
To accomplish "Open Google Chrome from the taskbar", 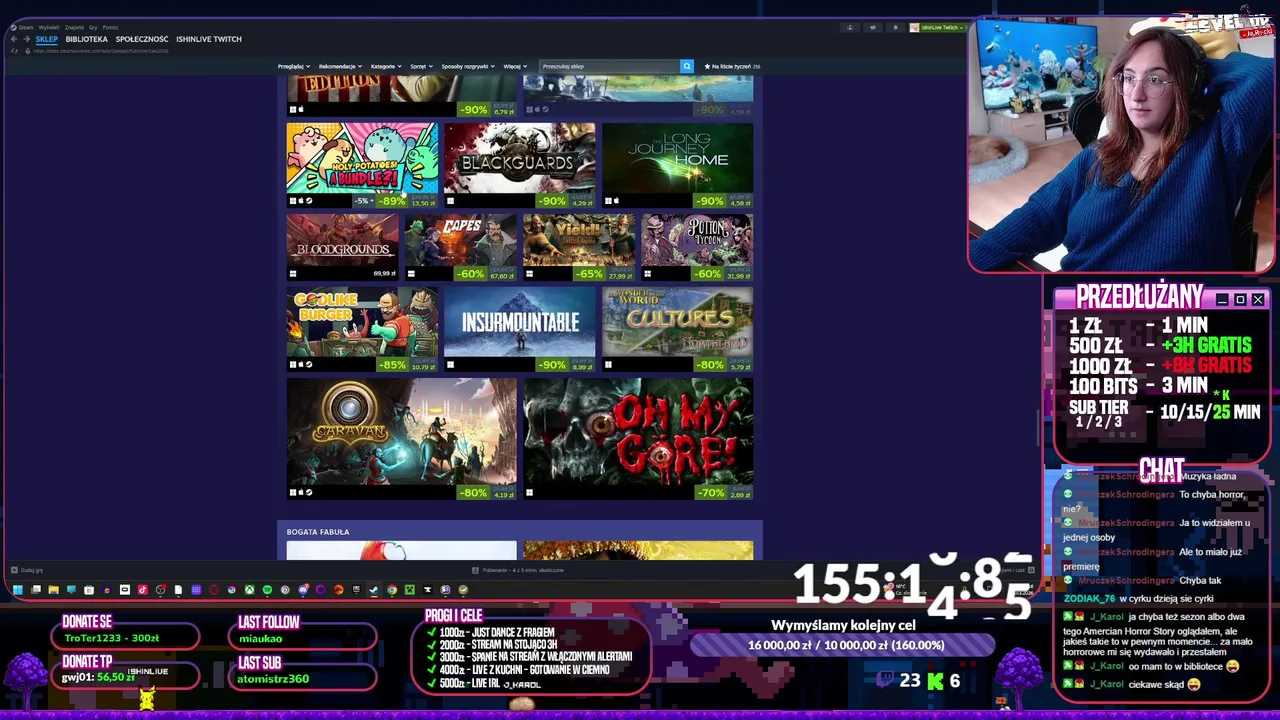I will tap(392, 590).
